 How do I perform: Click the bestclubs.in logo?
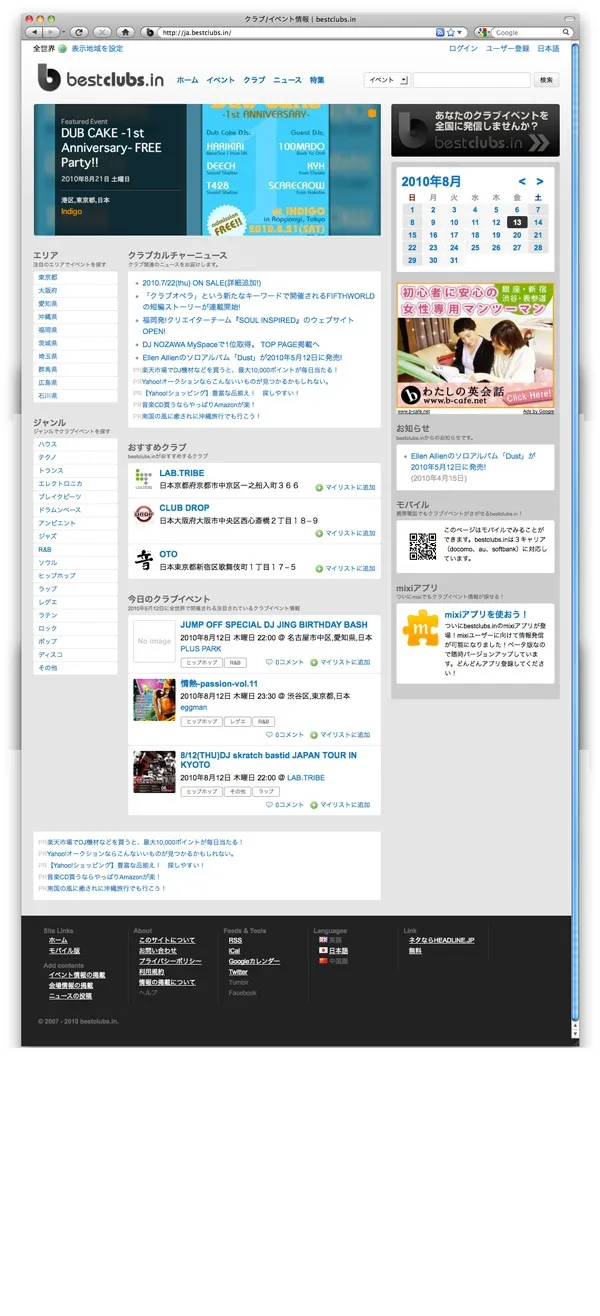(100, 78)
